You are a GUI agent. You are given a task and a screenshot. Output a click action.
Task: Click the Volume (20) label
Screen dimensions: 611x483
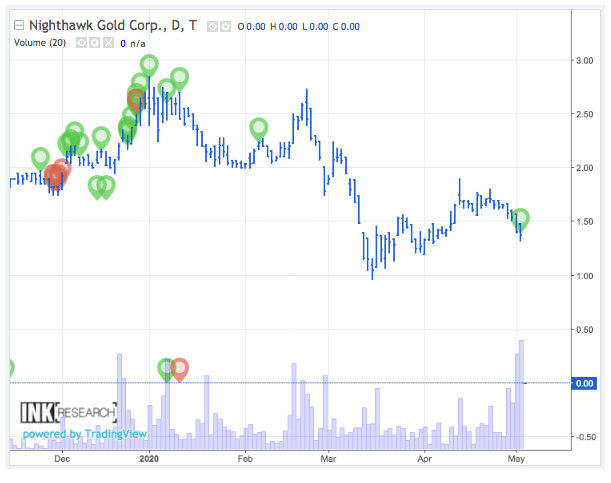coord(40,42)
